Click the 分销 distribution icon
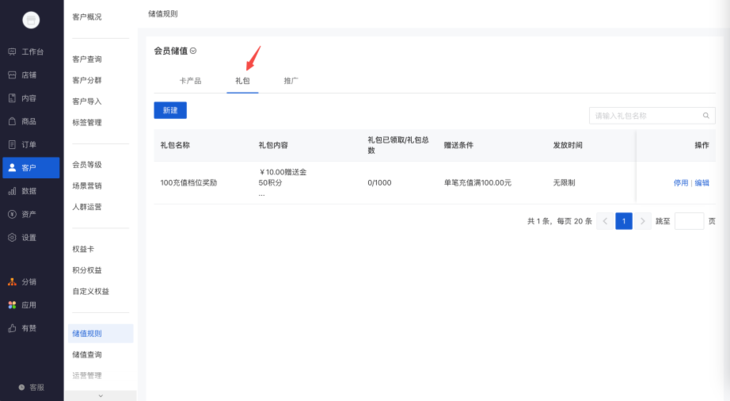The width and height of the screenshot is (730, 401). [x=12, y=282]
